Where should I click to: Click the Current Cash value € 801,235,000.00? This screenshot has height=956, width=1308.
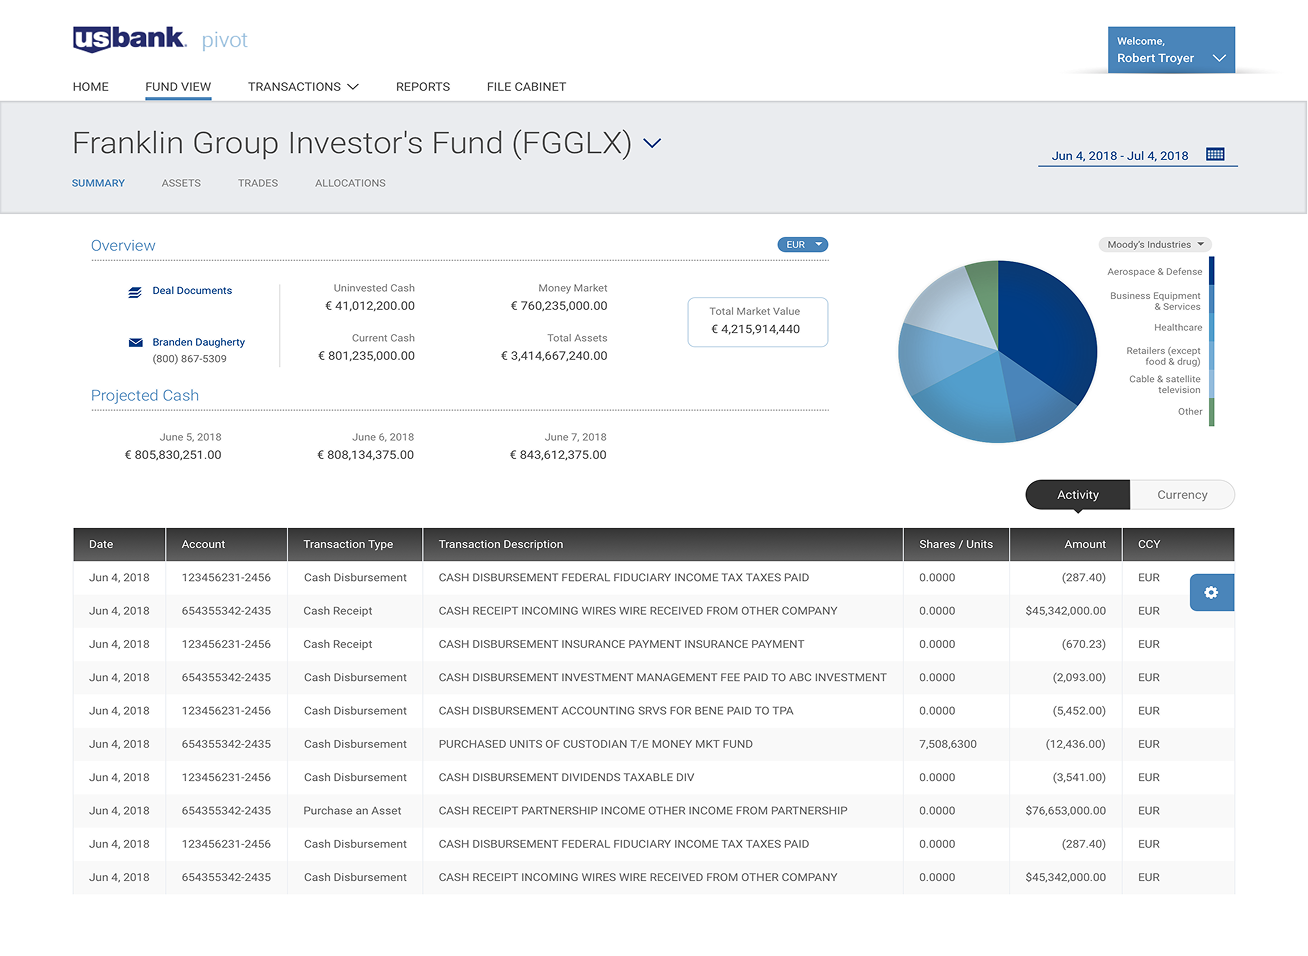click(x=366, y=357)
